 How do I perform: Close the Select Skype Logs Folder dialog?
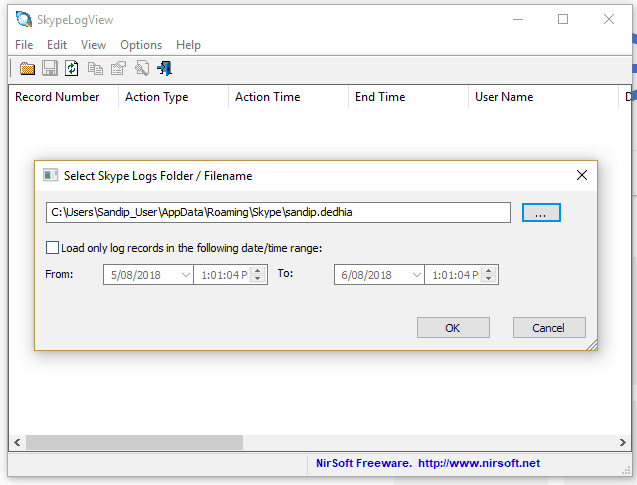coord(582,175)
